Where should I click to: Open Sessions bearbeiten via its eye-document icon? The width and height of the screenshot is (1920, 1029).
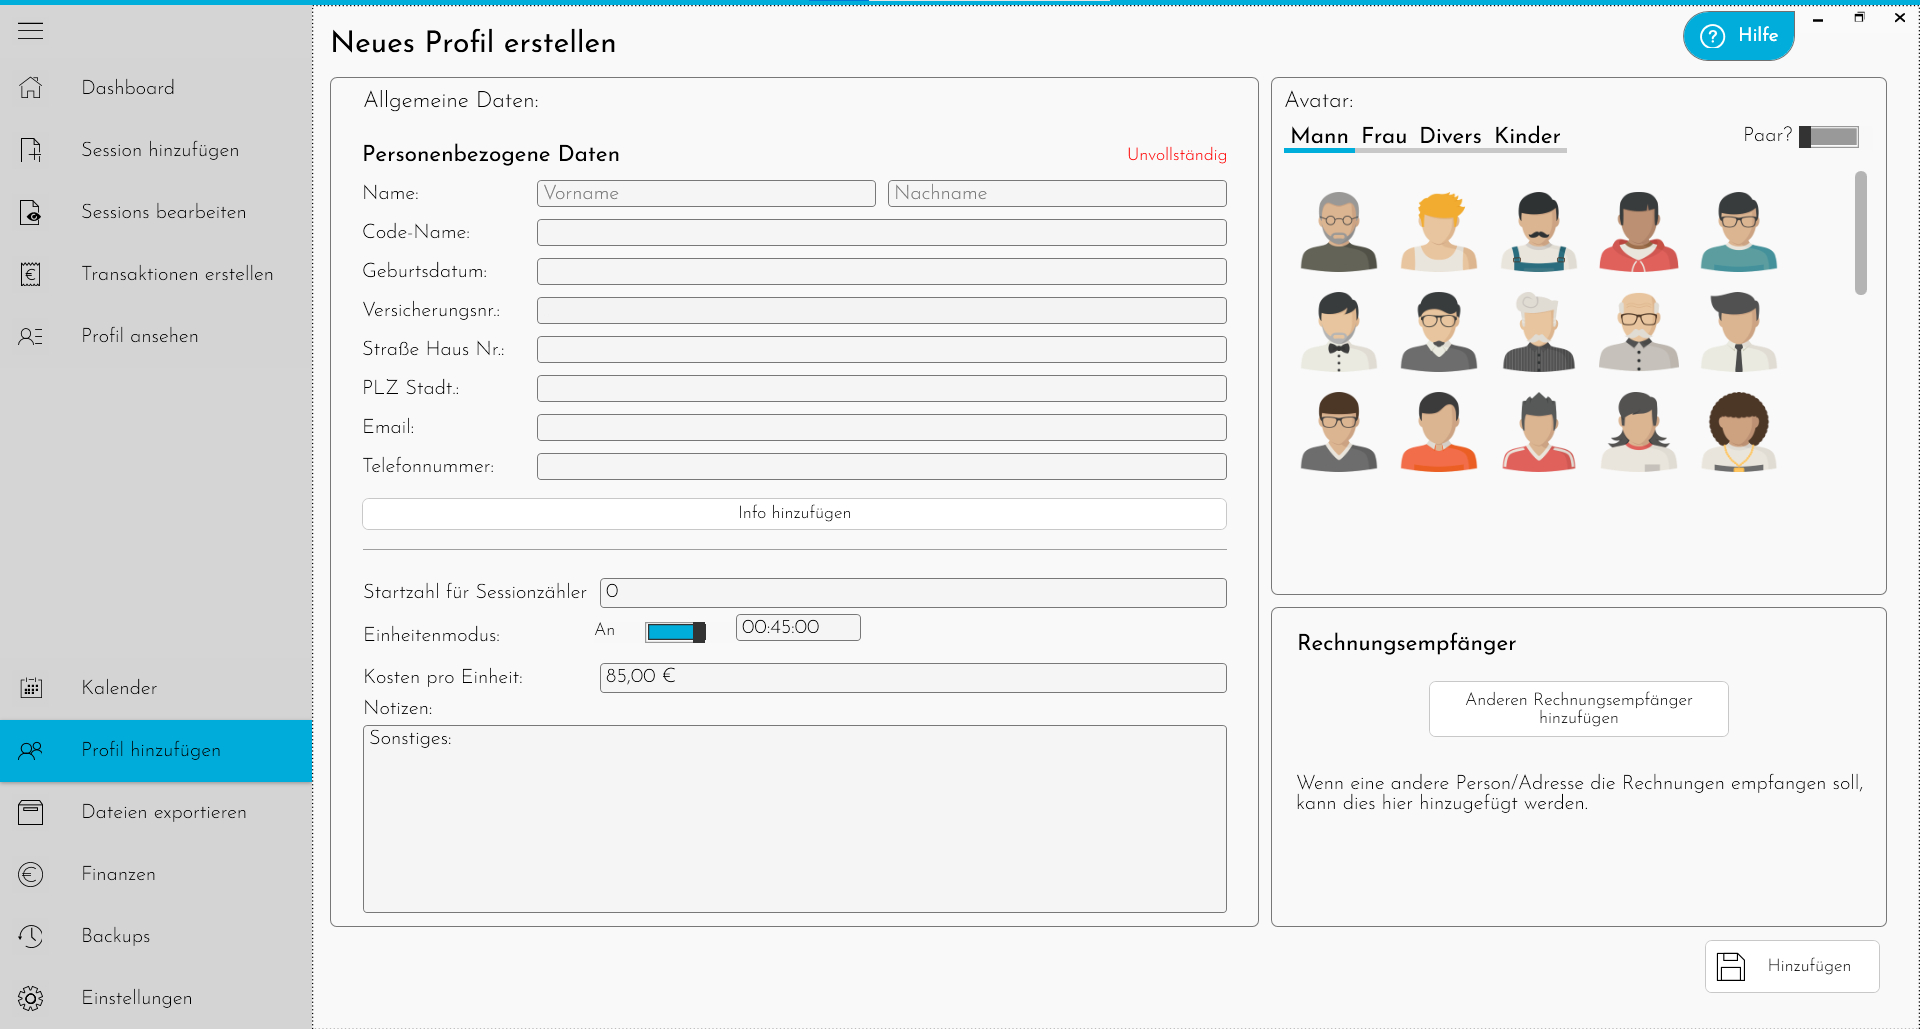click(x=31, y=212)
